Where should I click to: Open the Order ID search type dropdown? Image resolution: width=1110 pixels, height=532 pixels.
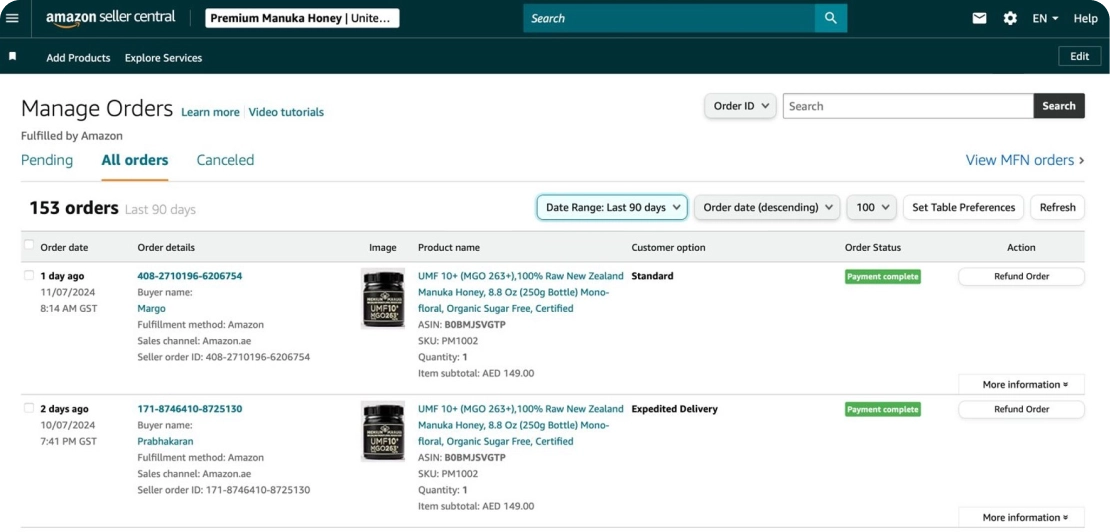coord(740,106)
